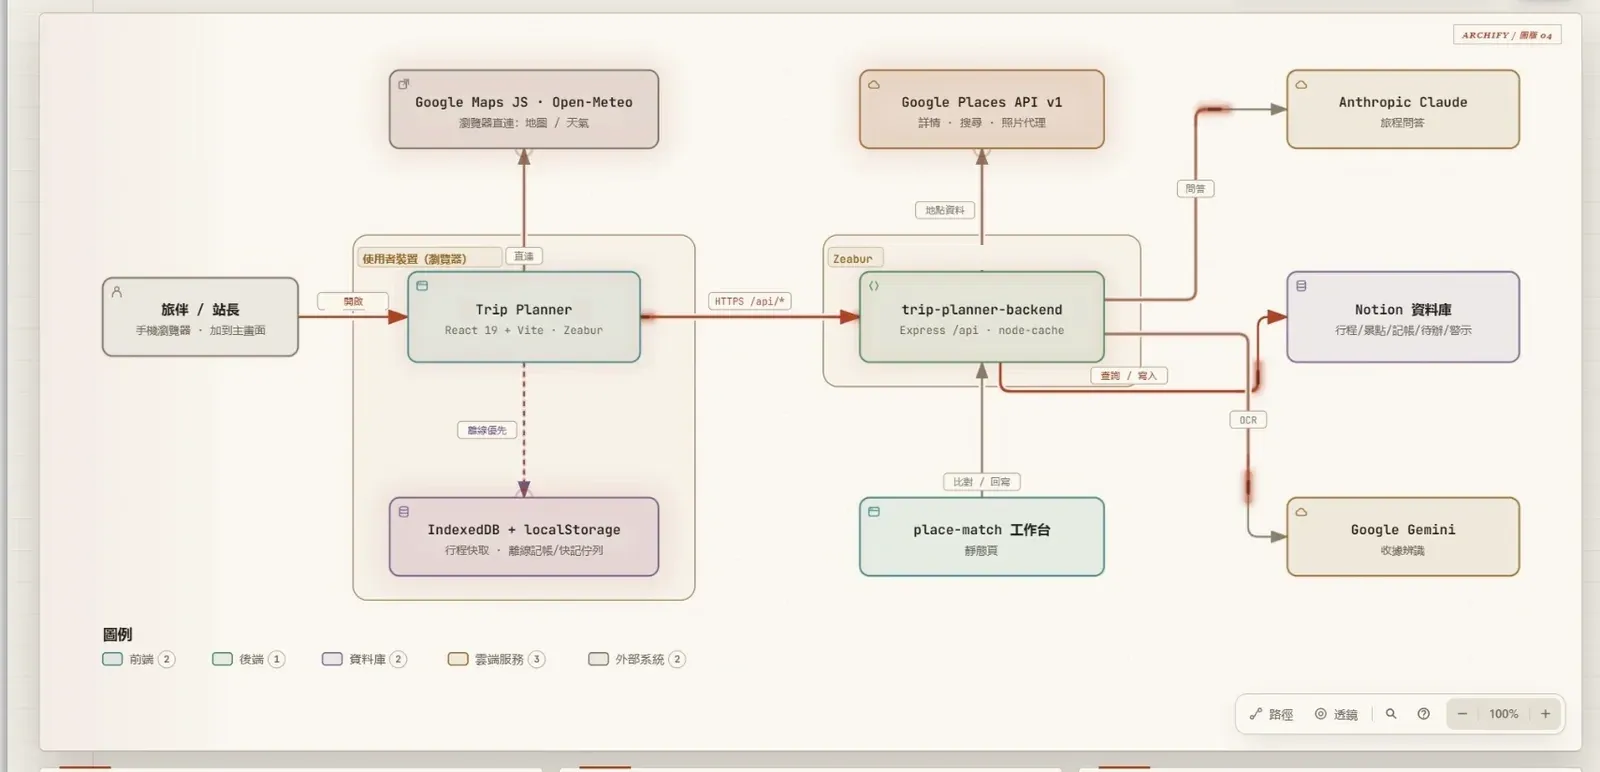Click the 雲端服務 legend swatch
The image size is (1600, 772).
point(458,659)
